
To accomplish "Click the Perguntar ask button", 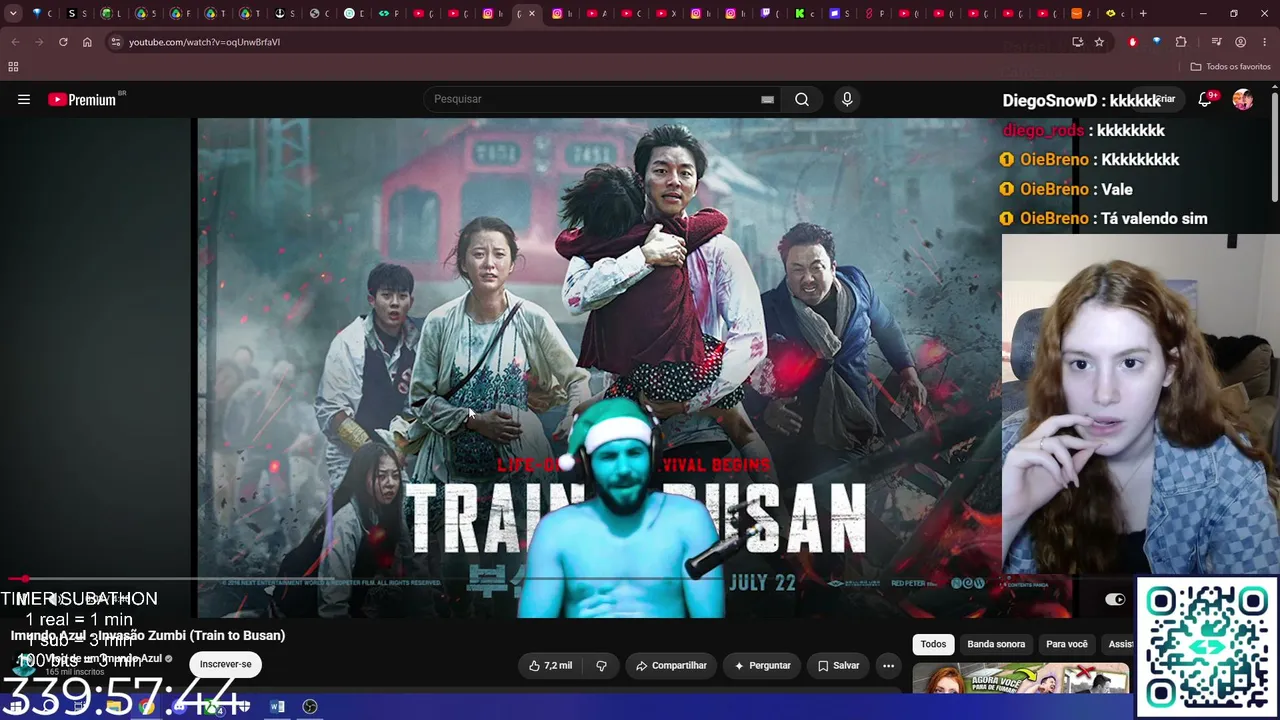I will [x=763, y=665].
